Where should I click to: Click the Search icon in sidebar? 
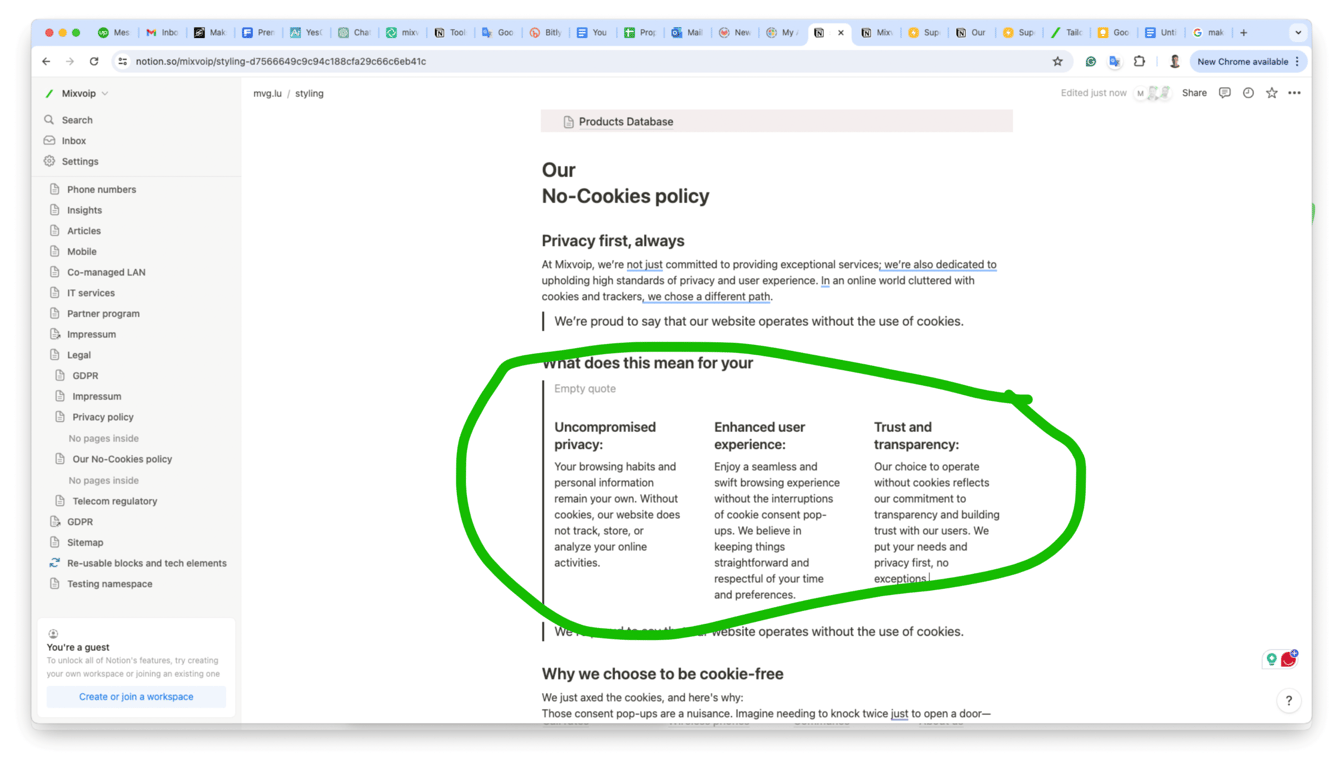click(49, 120)
